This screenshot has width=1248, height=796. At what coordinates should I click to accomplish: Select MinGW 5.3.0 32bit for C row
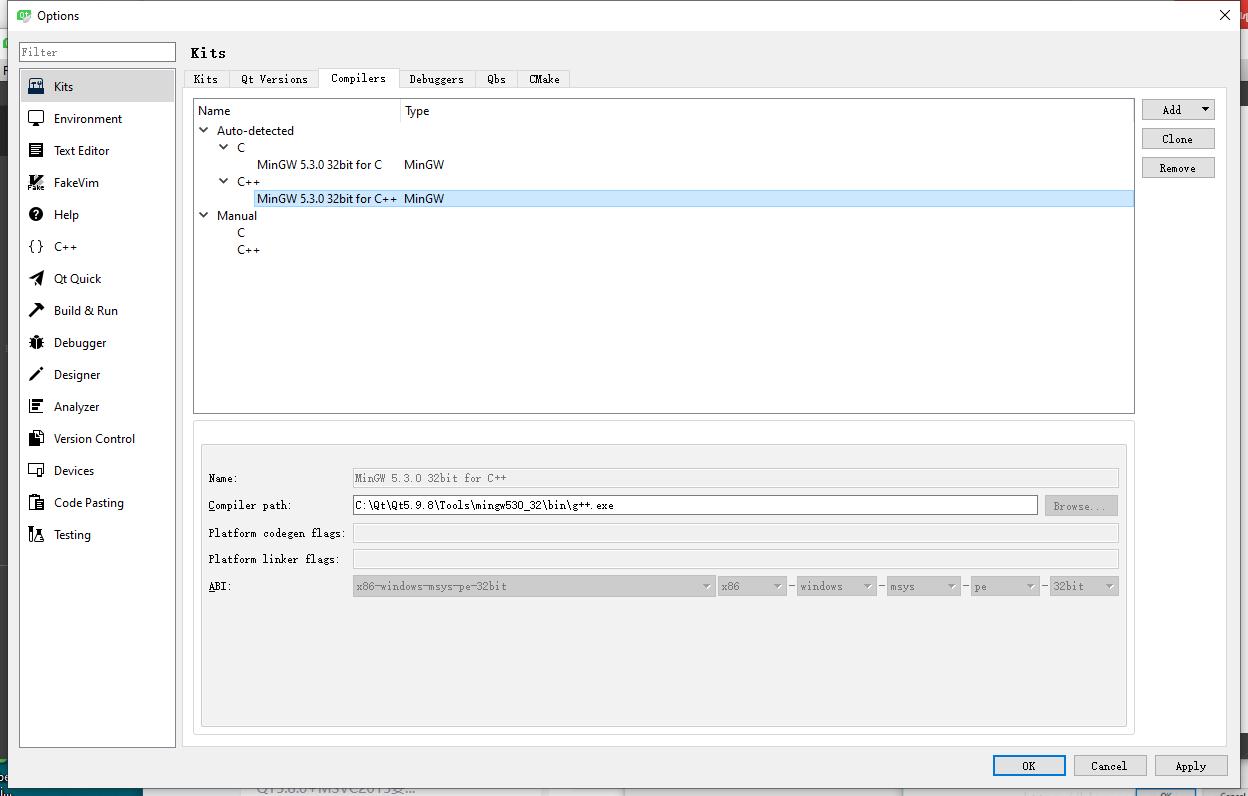click(664, 165)
